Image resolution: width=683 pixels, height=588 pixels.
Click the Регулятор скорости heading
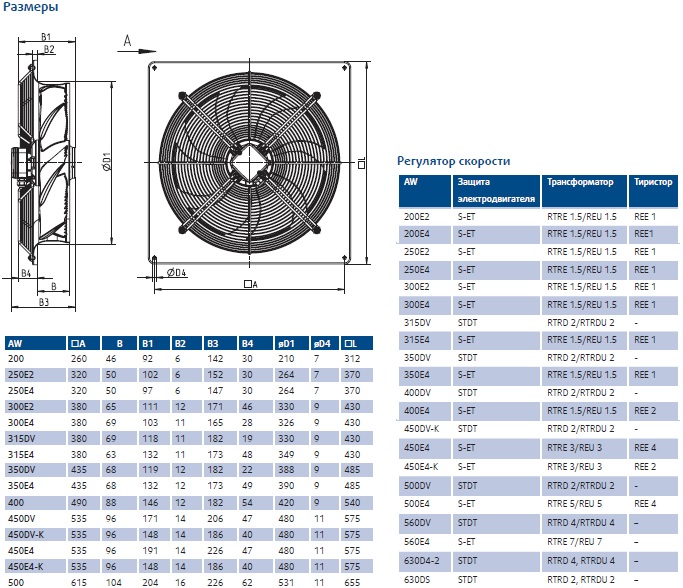tap(453, 161)
